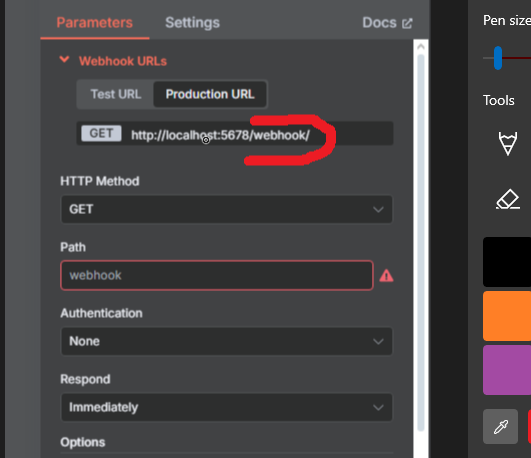The width and height of the screenshot is (531, 458).
Task: Choose the orange color swatch
Action: click(x=507, y=316)
